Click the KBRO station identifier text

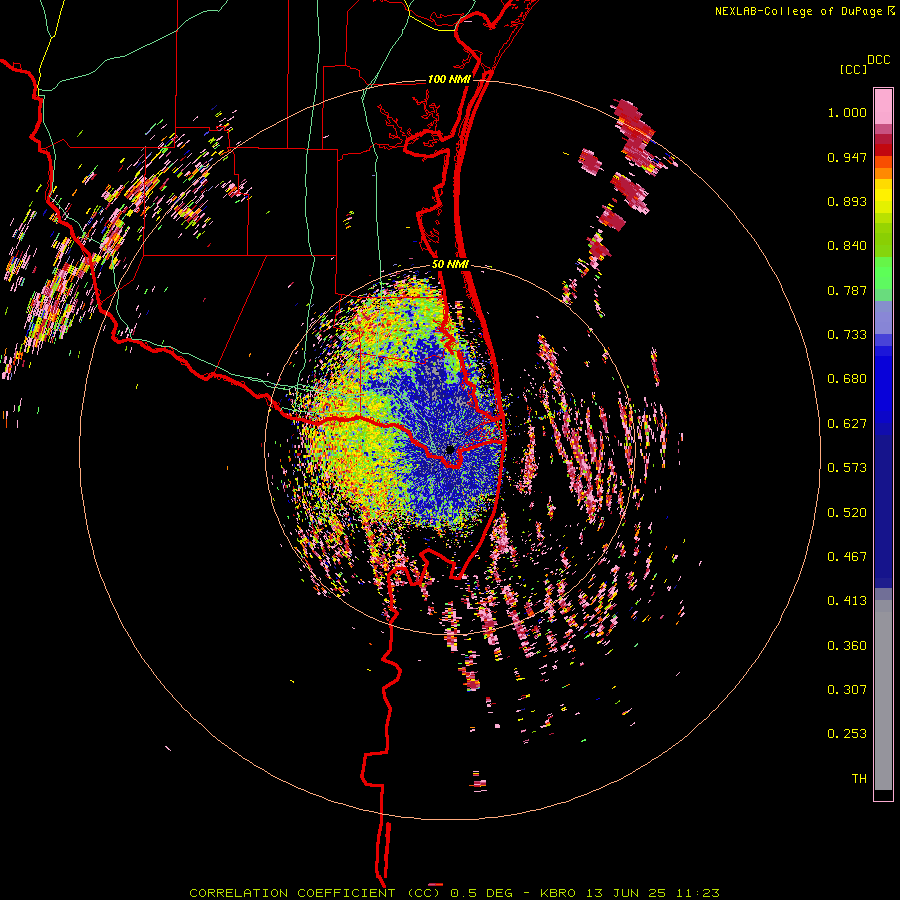click(558, 893)
